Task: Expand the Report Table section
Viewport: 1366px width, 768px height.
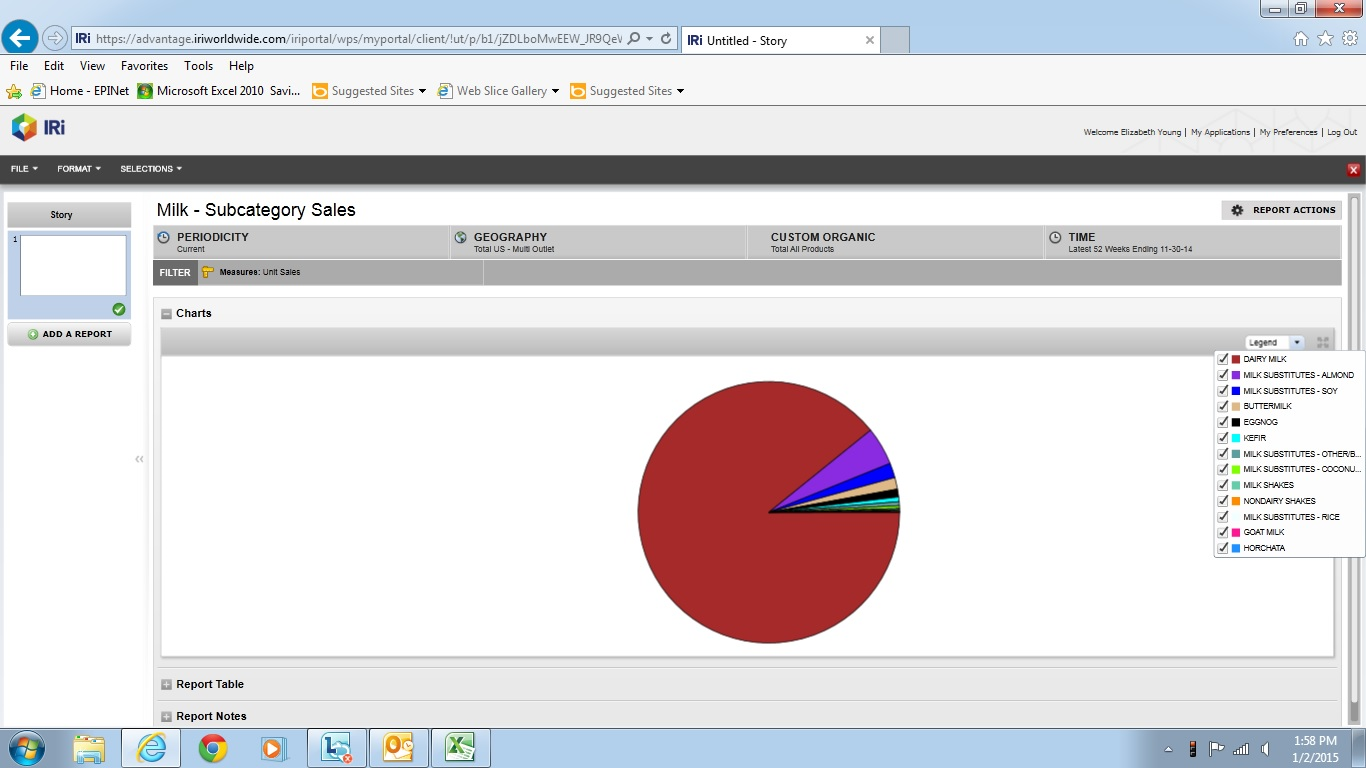Action: [167, 685]
